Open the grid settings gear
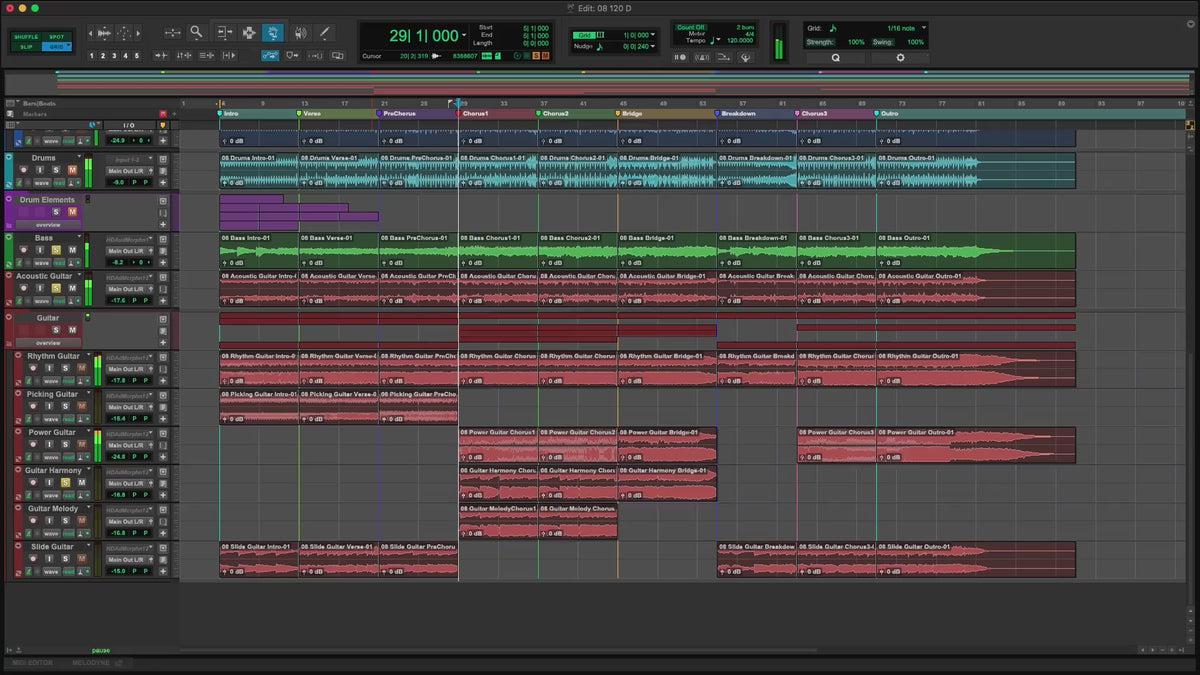The height and width of the screenshot is (675, 1200). point(900,58)
